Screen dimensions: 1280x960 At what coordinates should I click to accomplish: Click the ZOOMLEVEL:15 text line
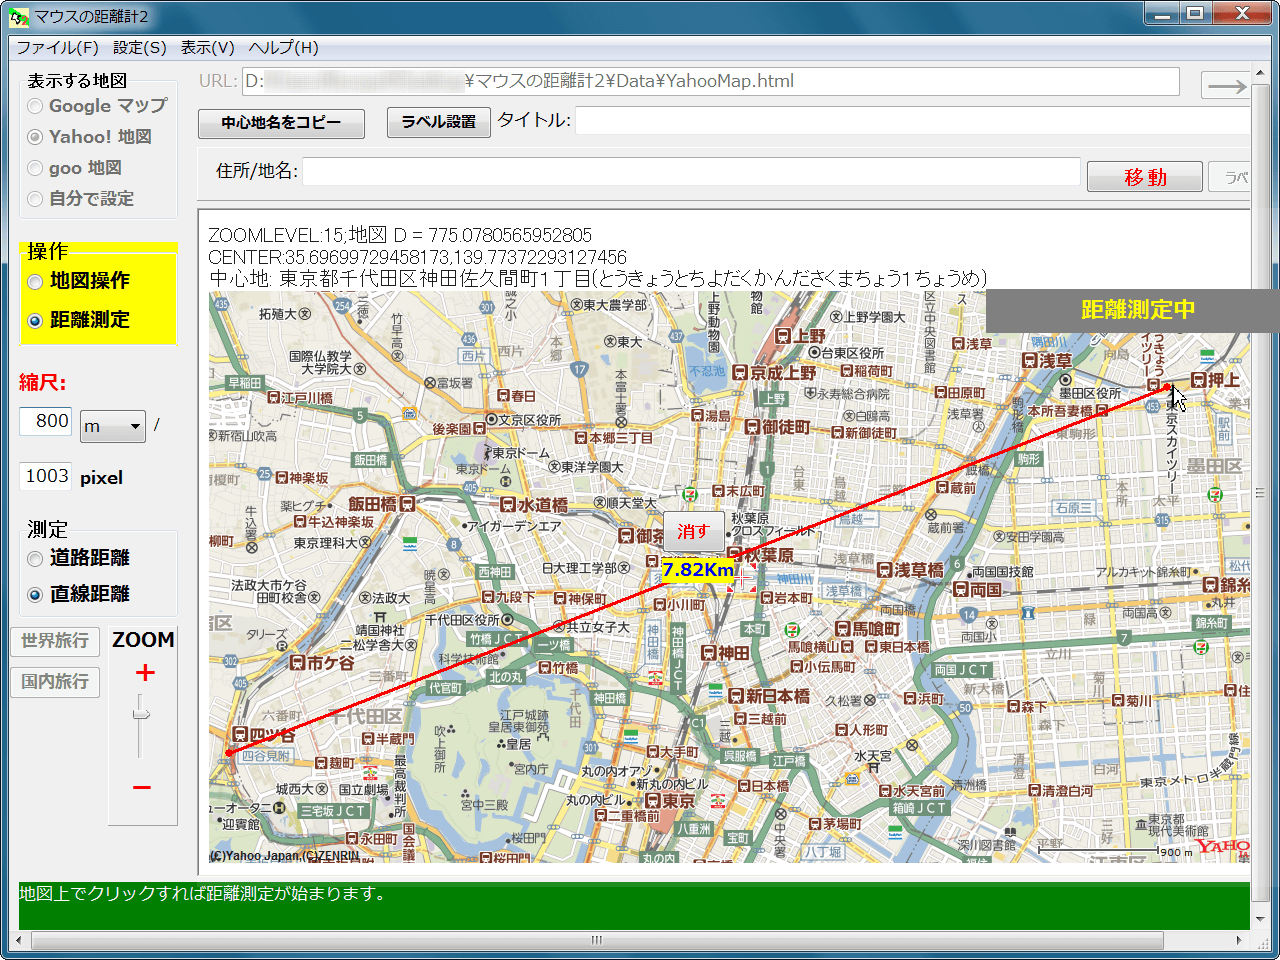400,235
